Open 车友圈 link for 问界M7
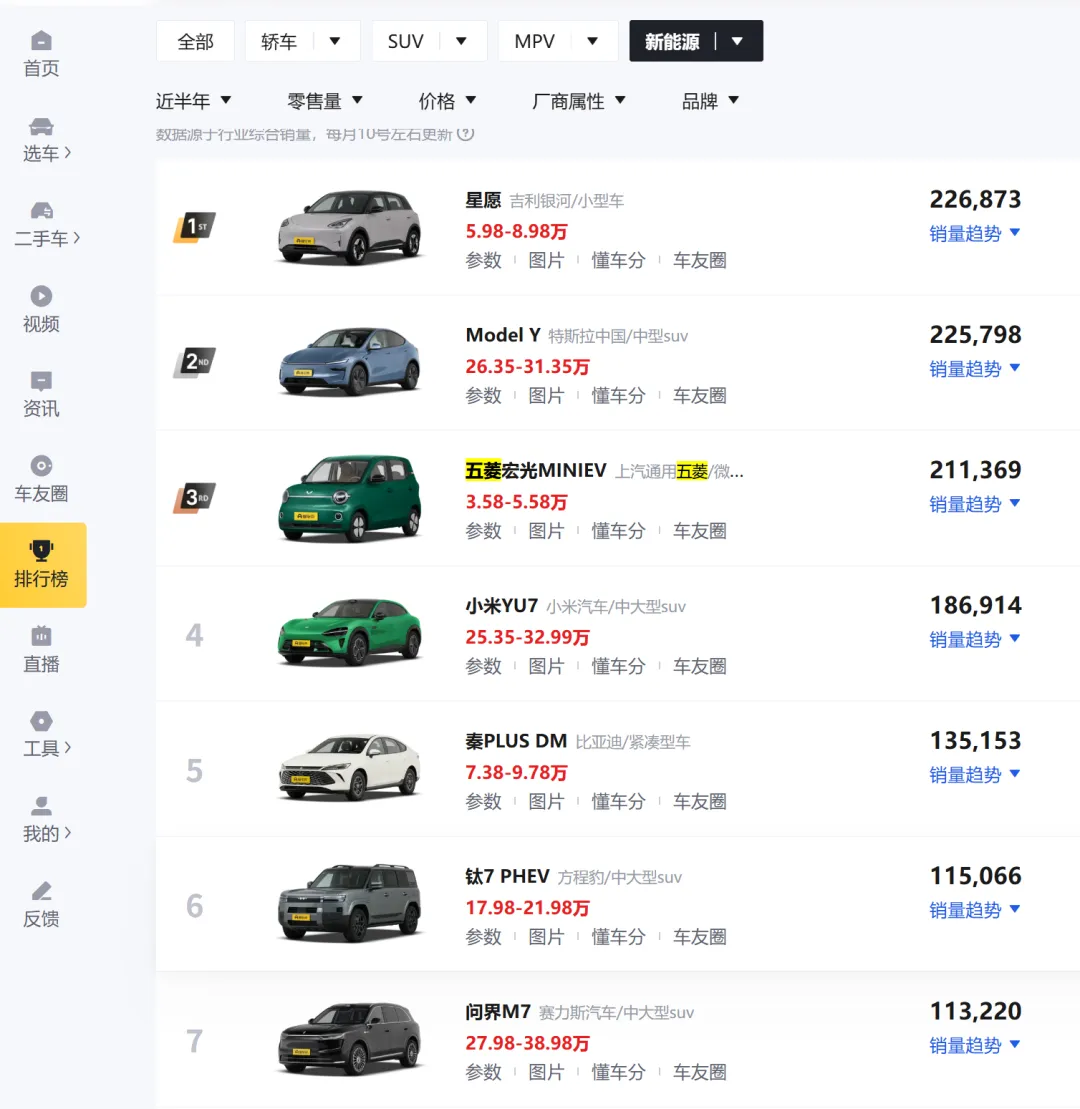 699,1072
